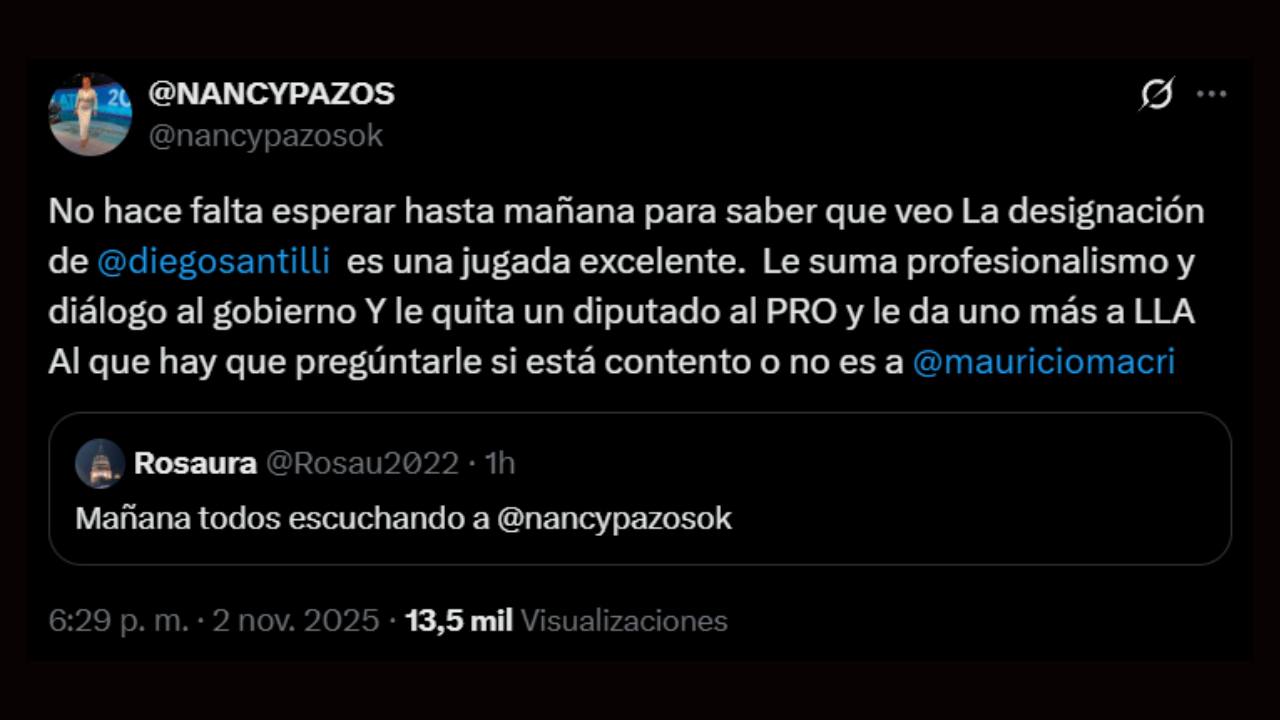Screen dimensions: 1280x720
Task: View the @NANCYPAZOS profile picture
Action: coord(90,114)
